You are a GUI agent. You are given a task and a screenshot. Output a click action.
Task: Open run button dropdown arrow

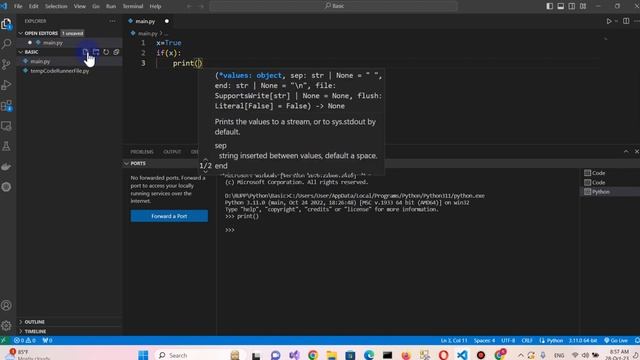(616, 21)
